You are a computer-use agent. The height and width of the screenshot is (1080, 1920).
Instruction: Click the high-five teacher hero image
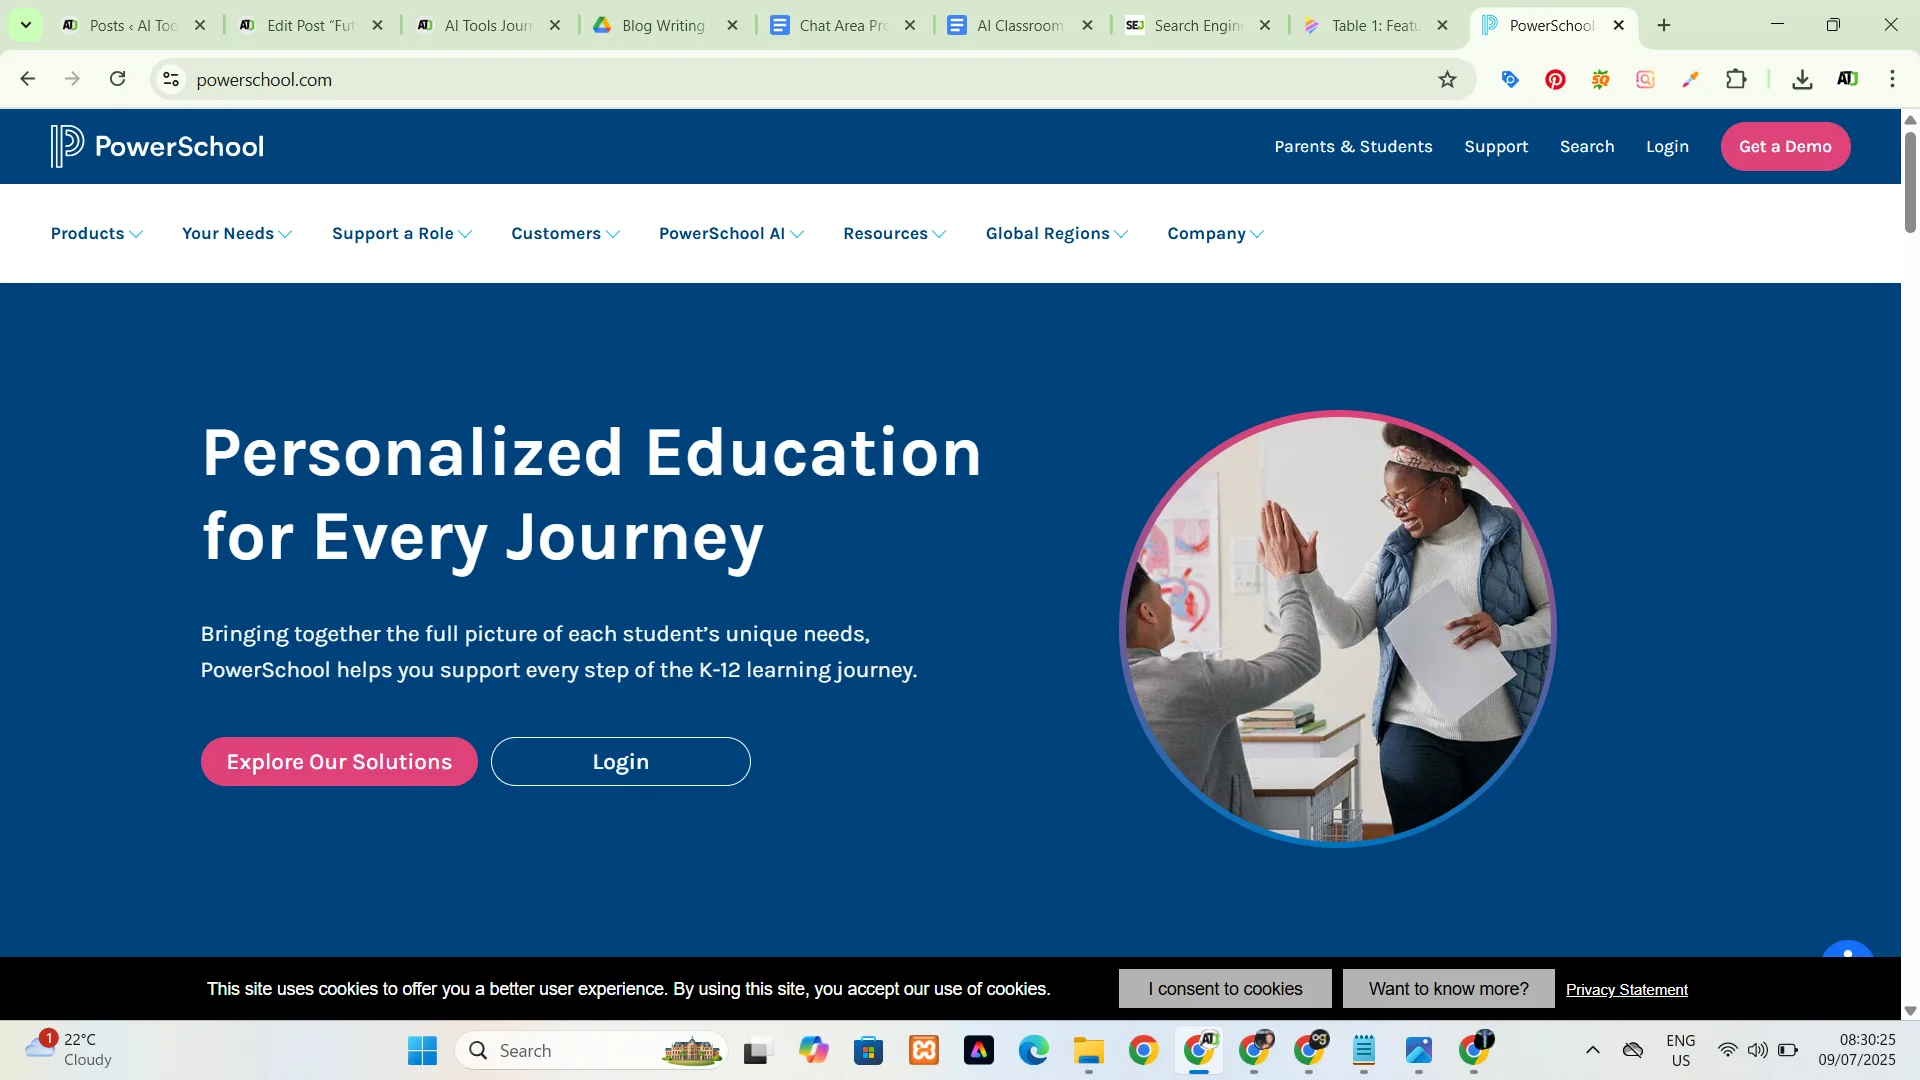(1337, 628)
